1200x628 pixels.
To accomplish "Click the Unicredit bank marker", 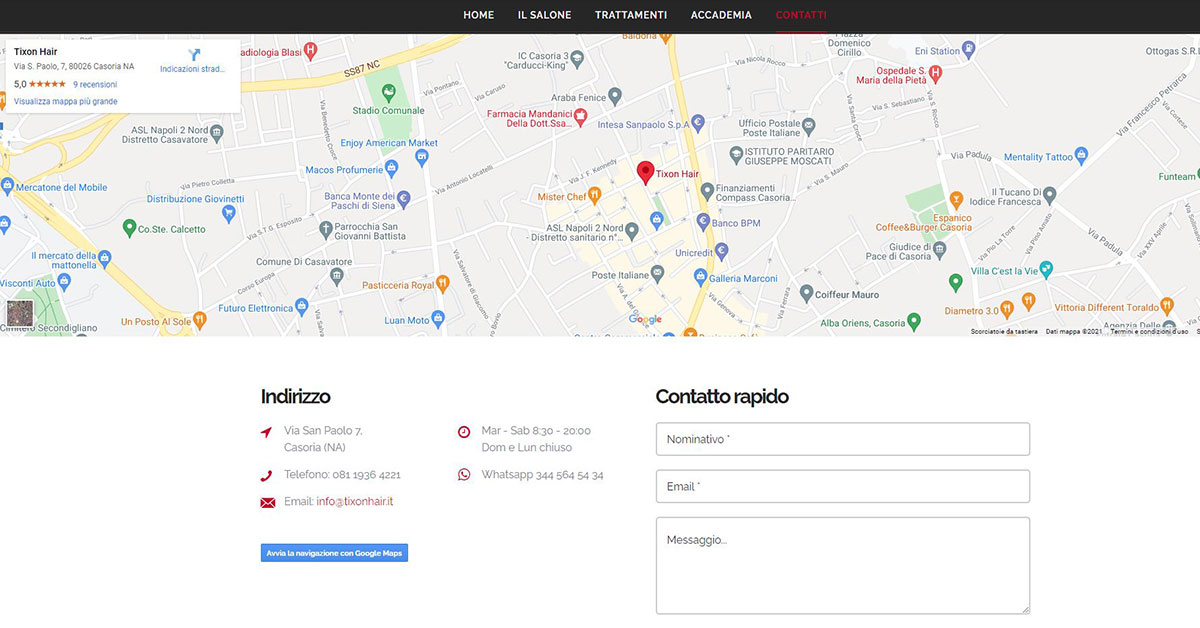I will (x=721, y=253).
